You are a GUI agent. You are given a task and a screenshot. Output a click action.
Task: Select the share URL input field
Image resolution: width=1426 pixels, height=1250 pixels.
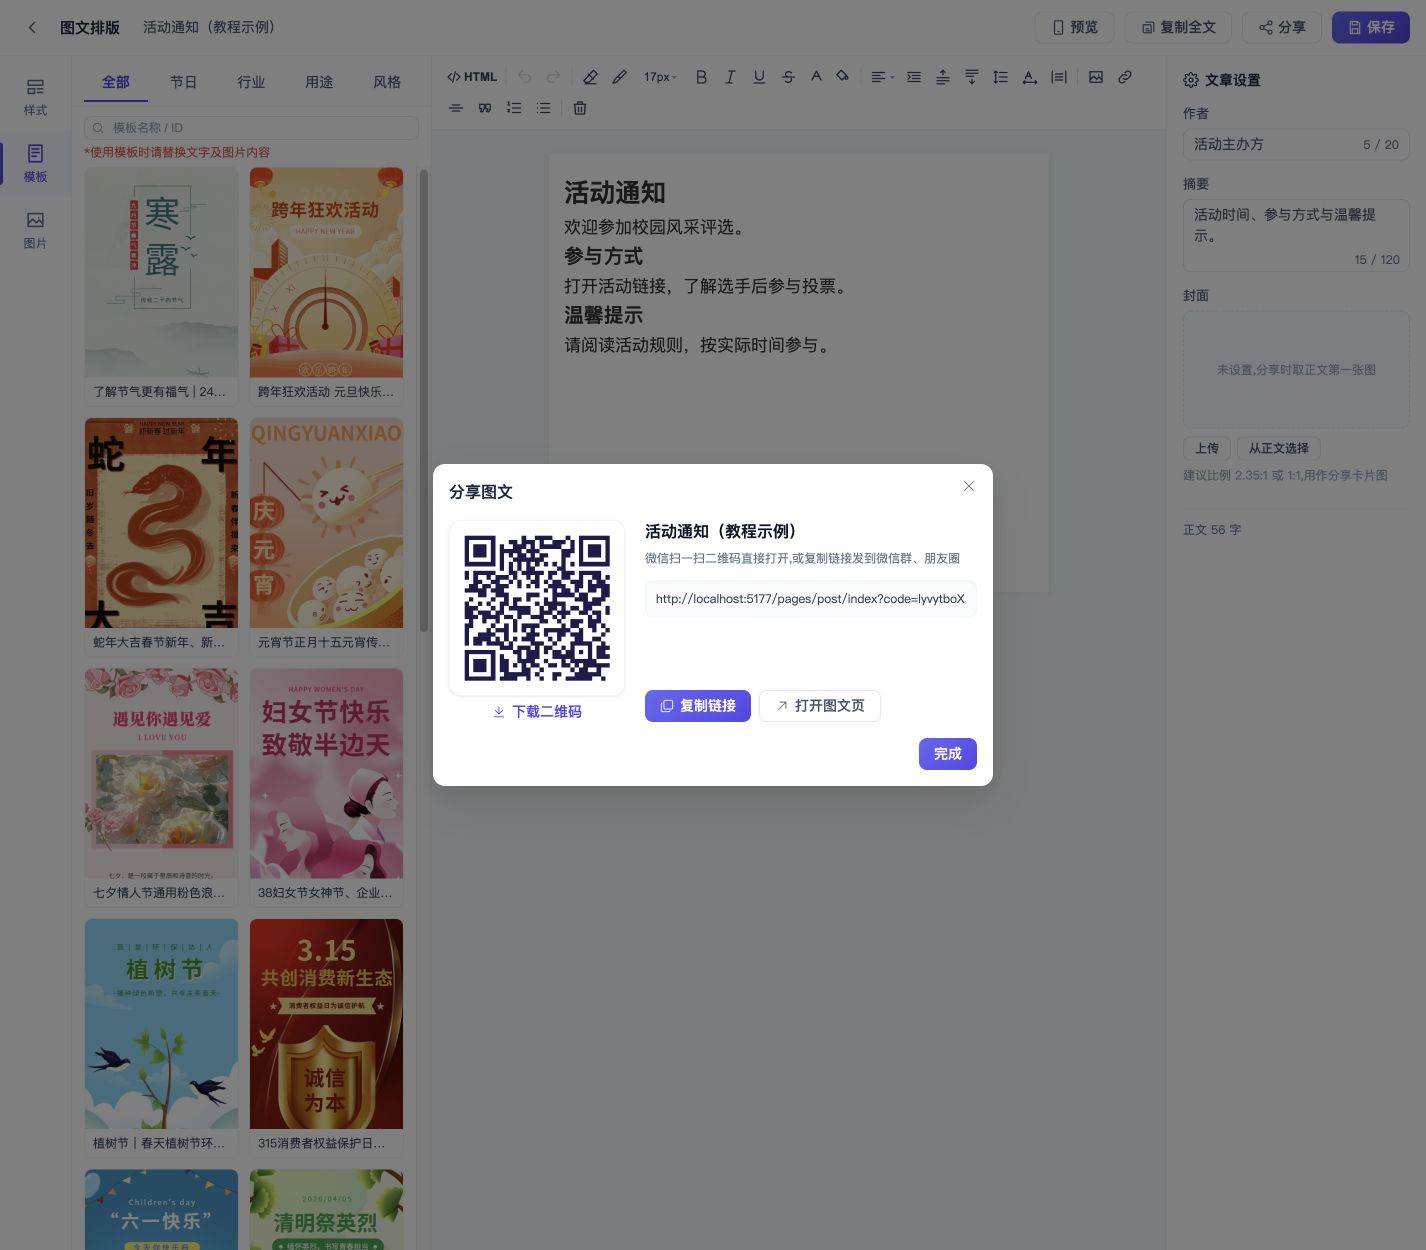[x=811, y=598]
